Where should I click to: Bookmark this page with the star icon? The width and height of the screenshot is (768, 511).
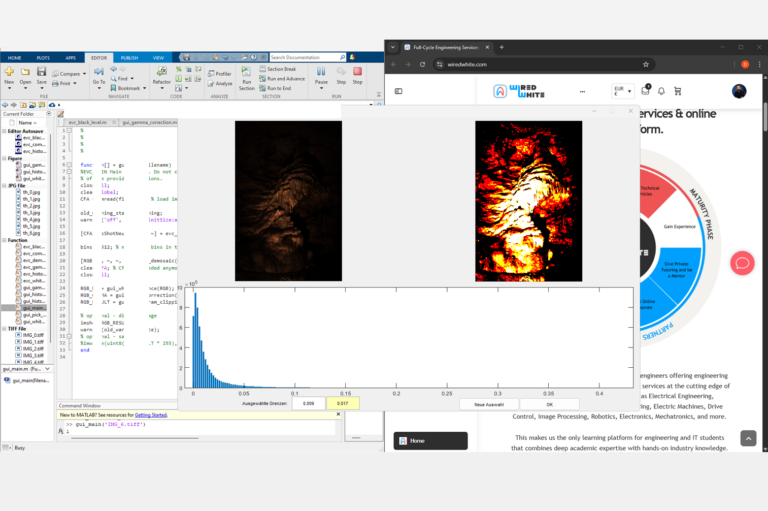(x=646, y=64)
